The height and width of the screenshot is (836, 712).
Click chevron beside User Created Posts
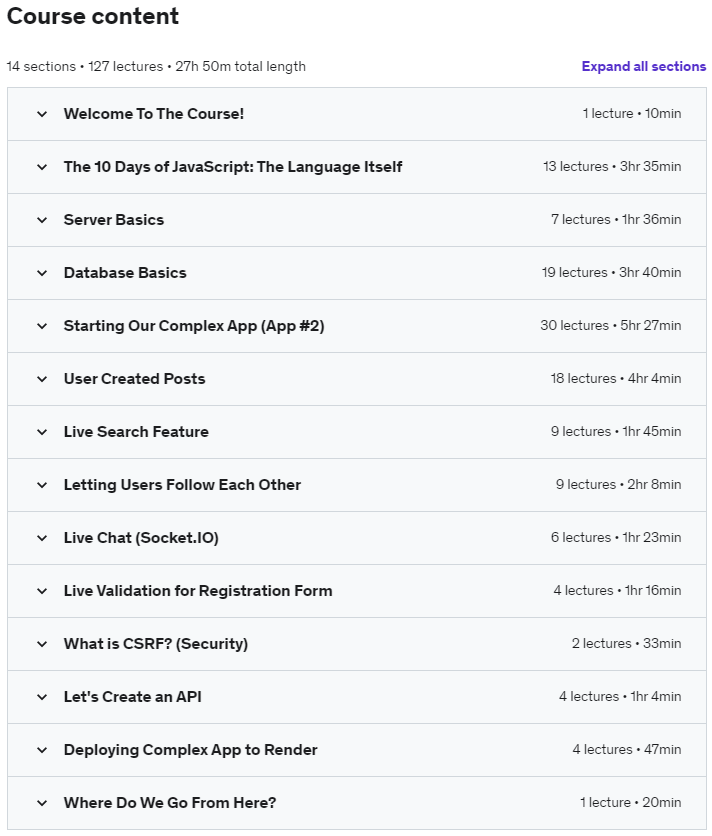tap(42, 379)
